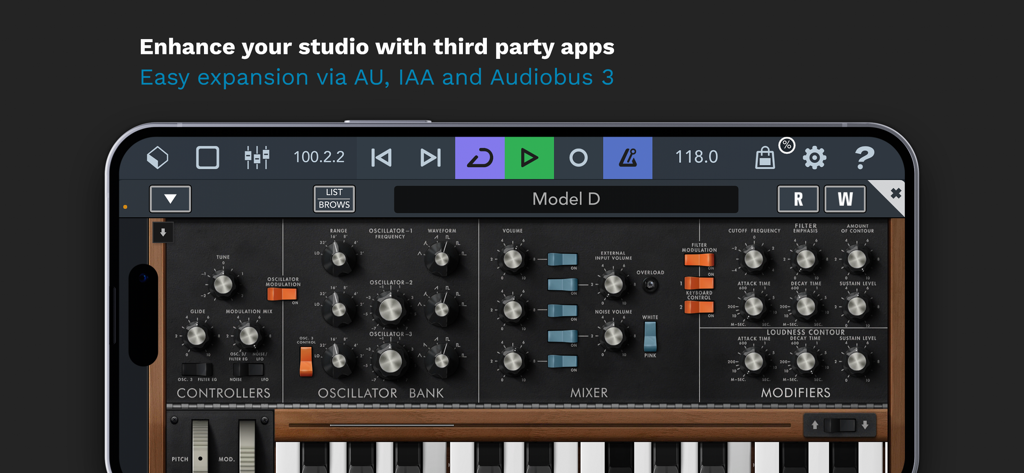Toggle the orange Oscillator Modulation switch

(x=282, y=294)
